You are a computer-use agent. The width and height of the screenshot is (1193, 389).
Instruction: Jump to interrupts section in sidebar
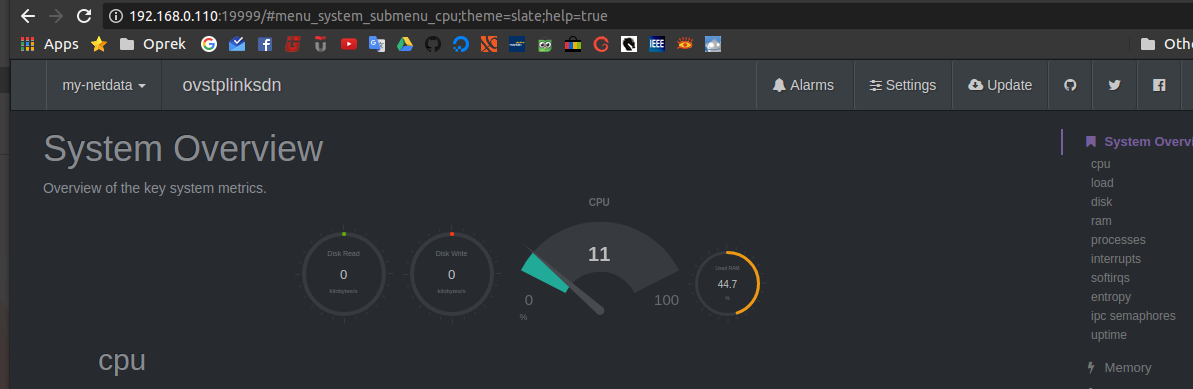click(x=1115, y=259)
